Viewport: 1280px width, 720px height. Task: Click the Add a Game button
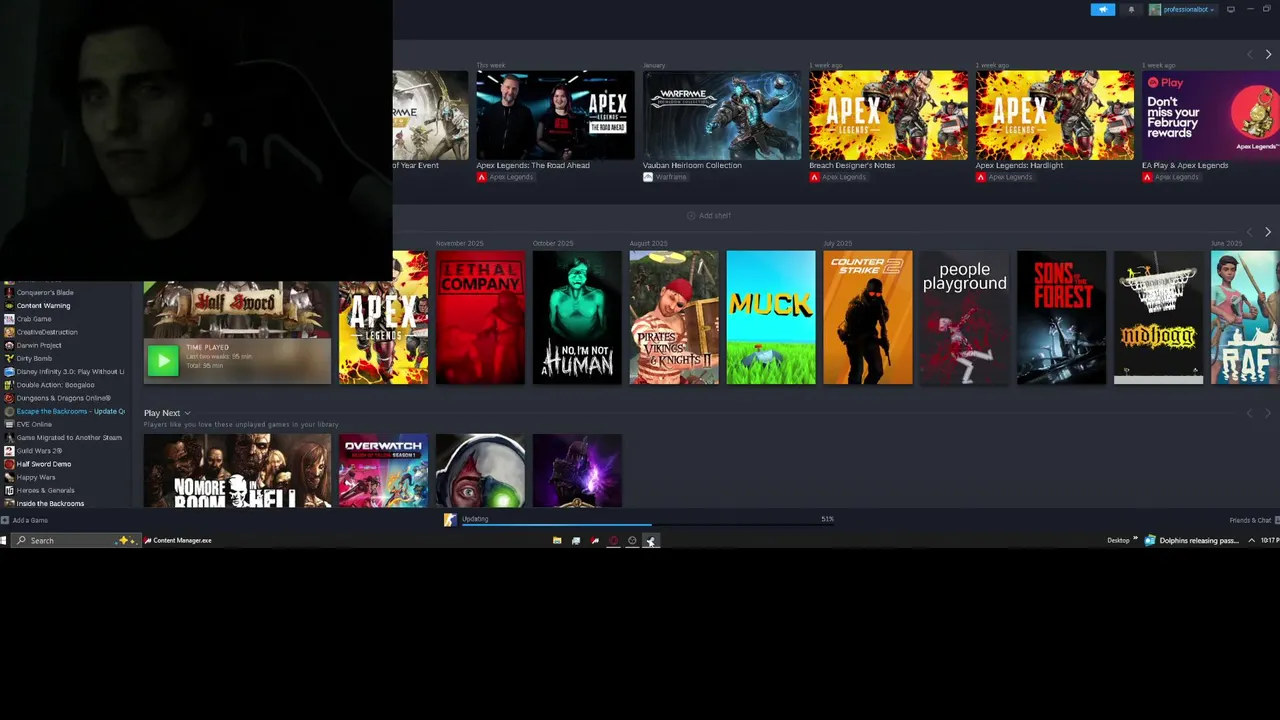(x=25, y=520)
